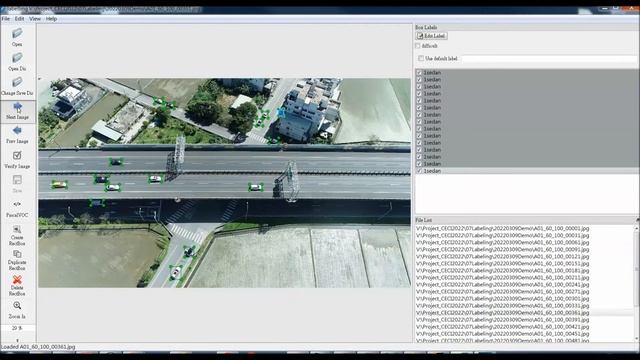
Task: Select file A01_60_100_00331.jpg in File List
Action: [502, 306]
